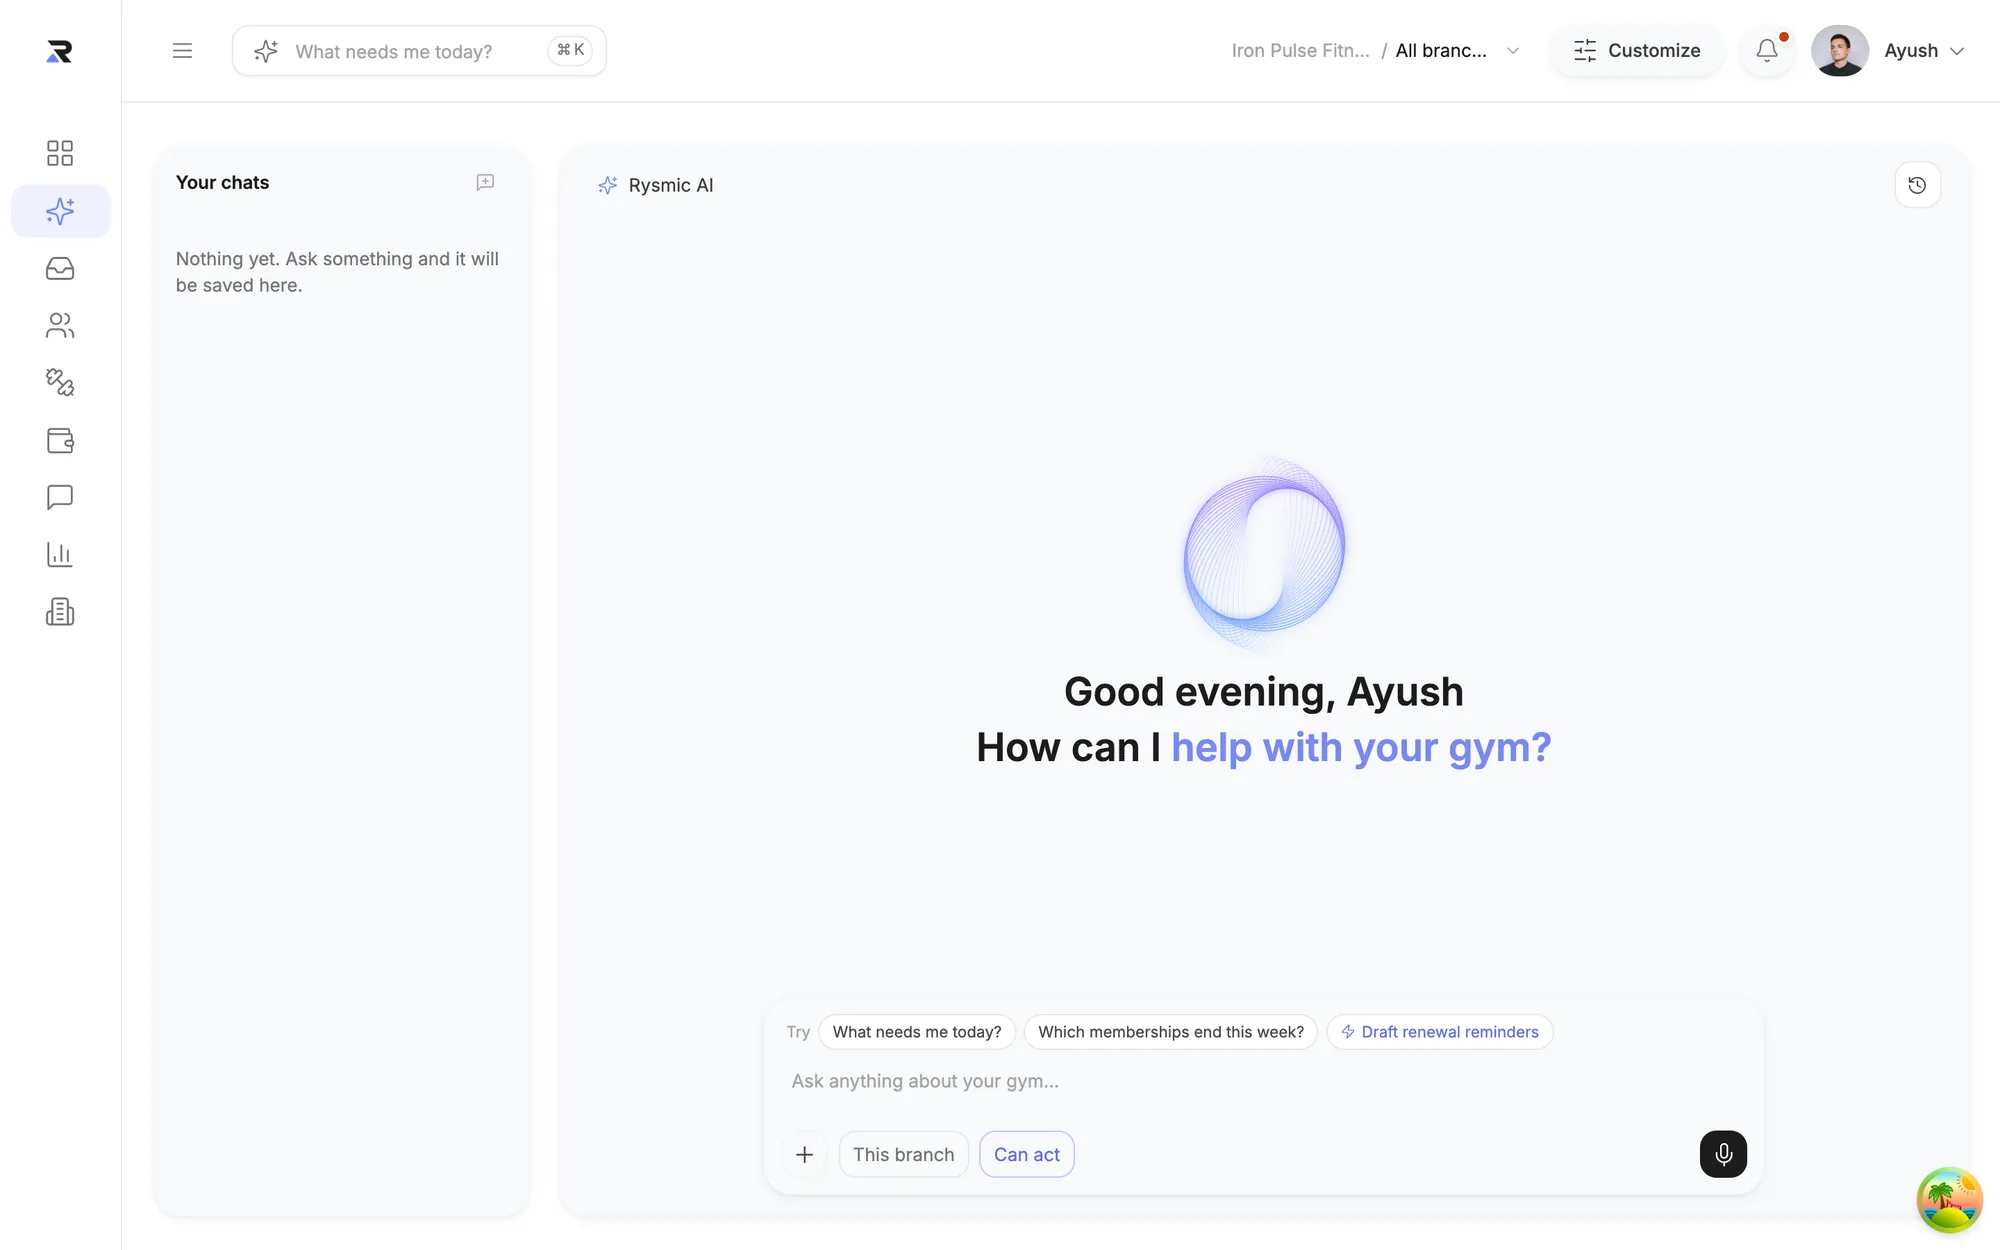
Task: Toggle the Can act mode
Action: [1027, 1155]
